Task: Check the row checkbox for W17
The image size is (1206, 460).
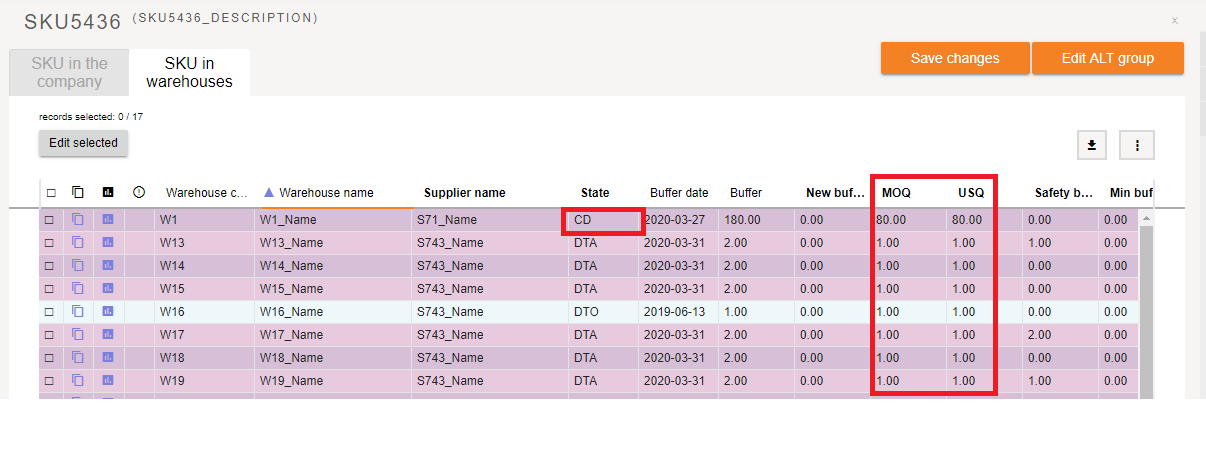Action: click(48, 335)
